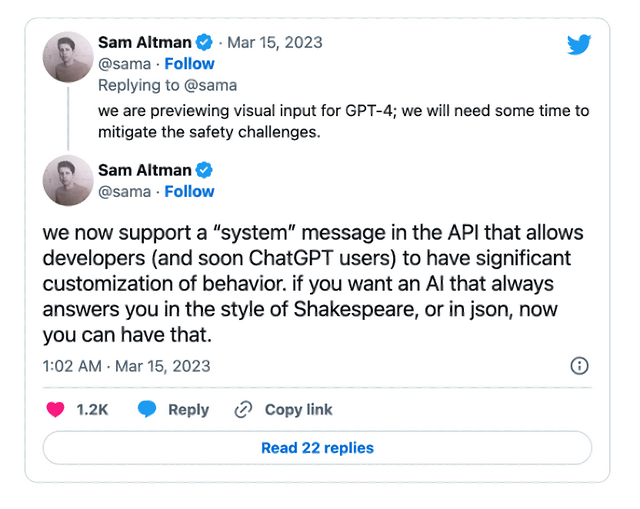
Task: Click the "Copy link" text label
Action: pos(298,409)
